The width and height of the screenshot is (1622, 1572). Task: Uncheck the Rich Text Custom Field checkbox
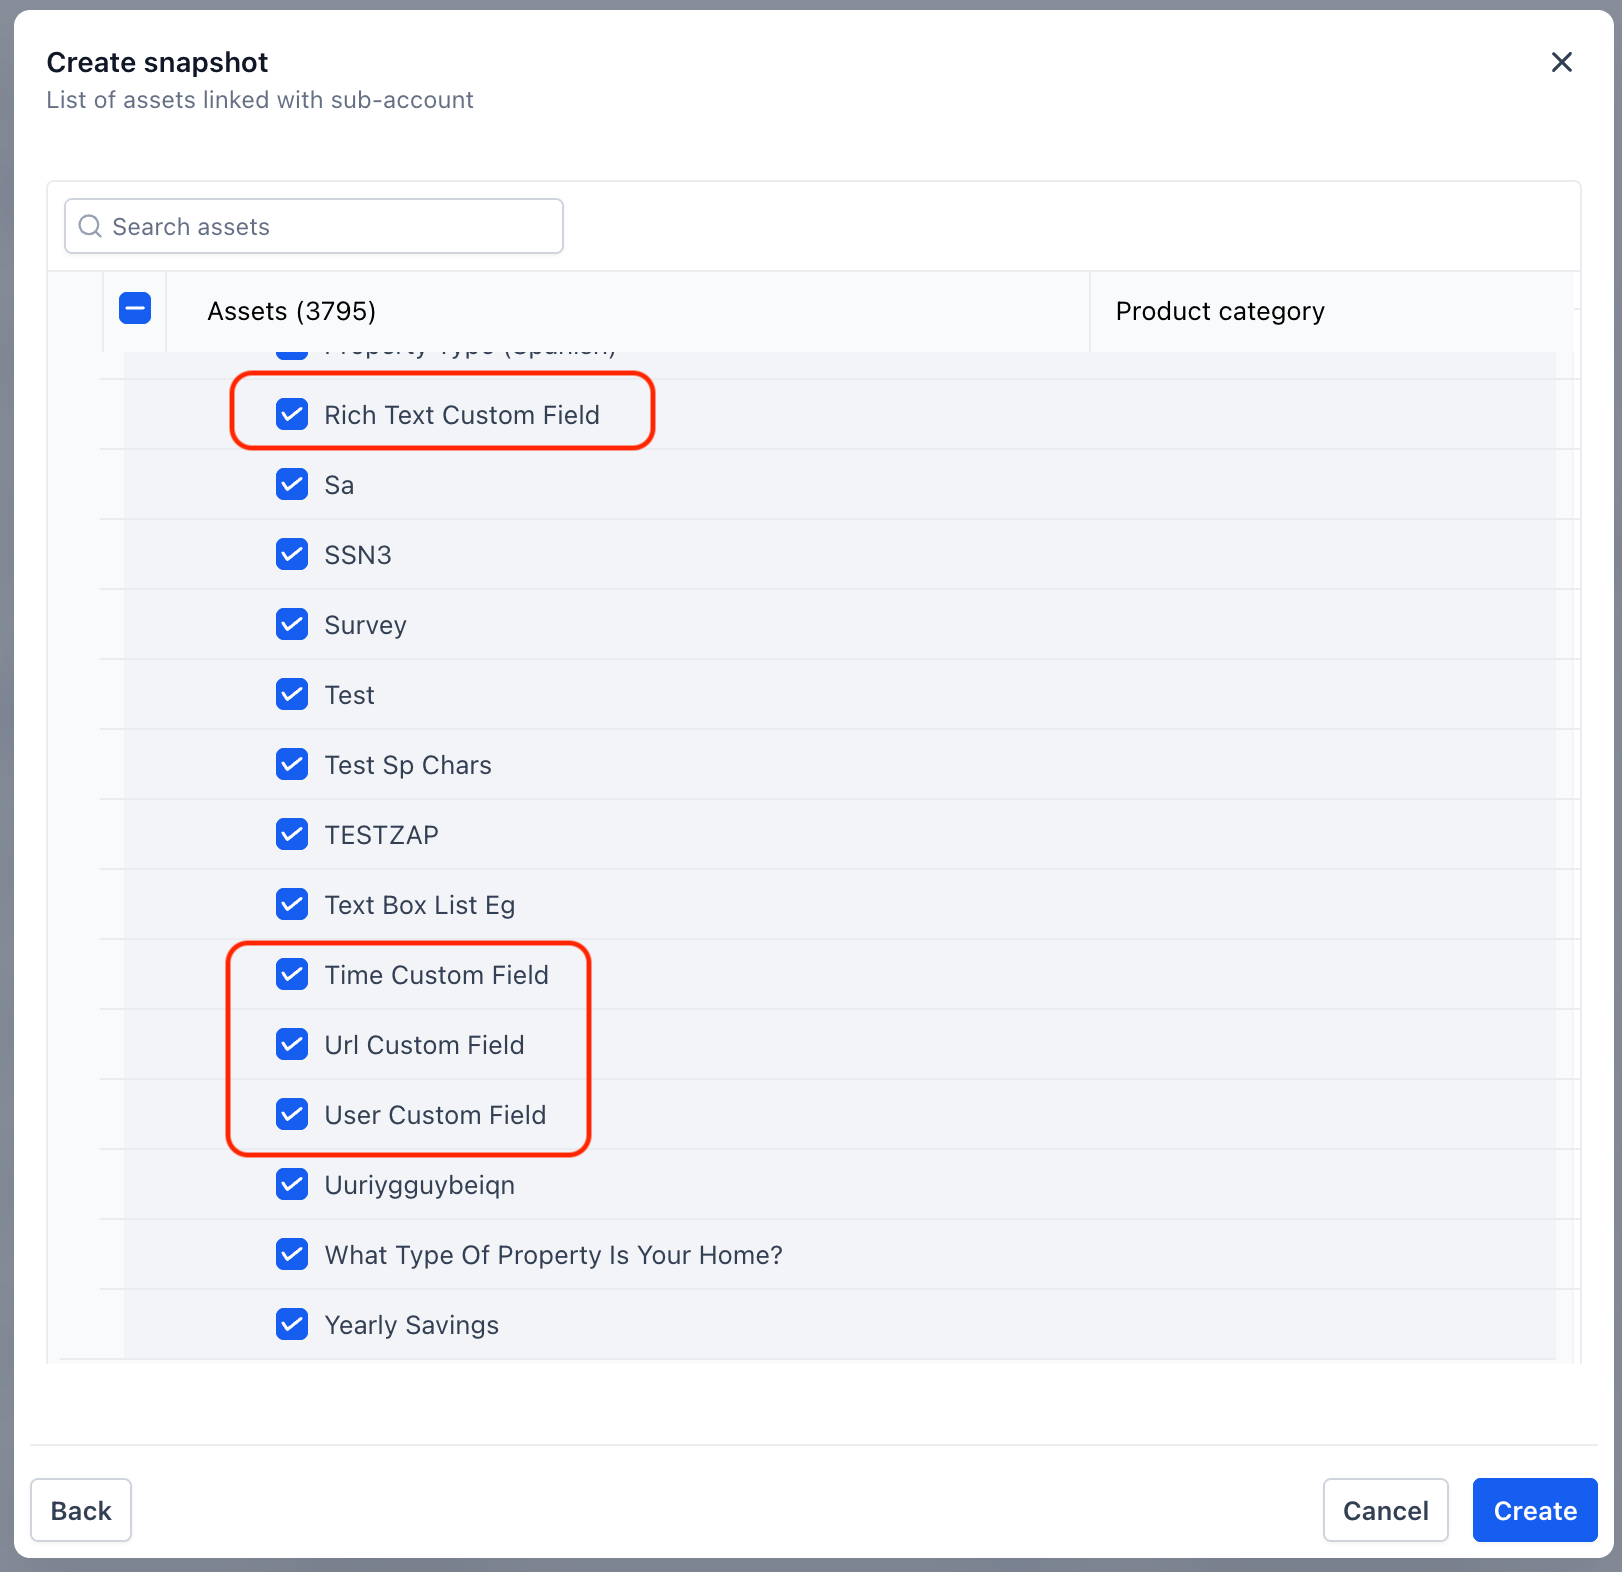[292, 414]
